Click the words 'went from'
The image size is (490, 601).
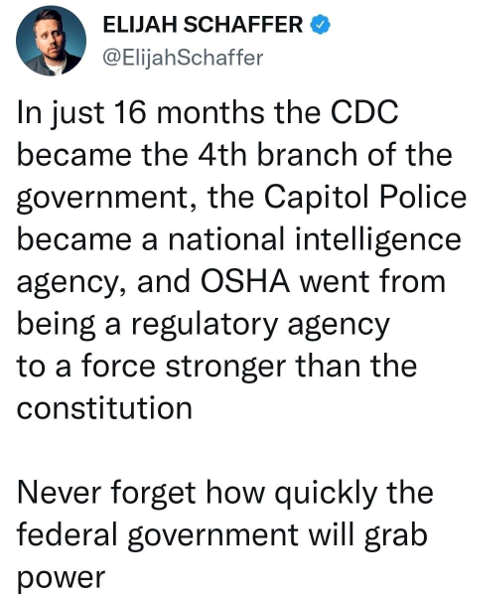point(373,282)
